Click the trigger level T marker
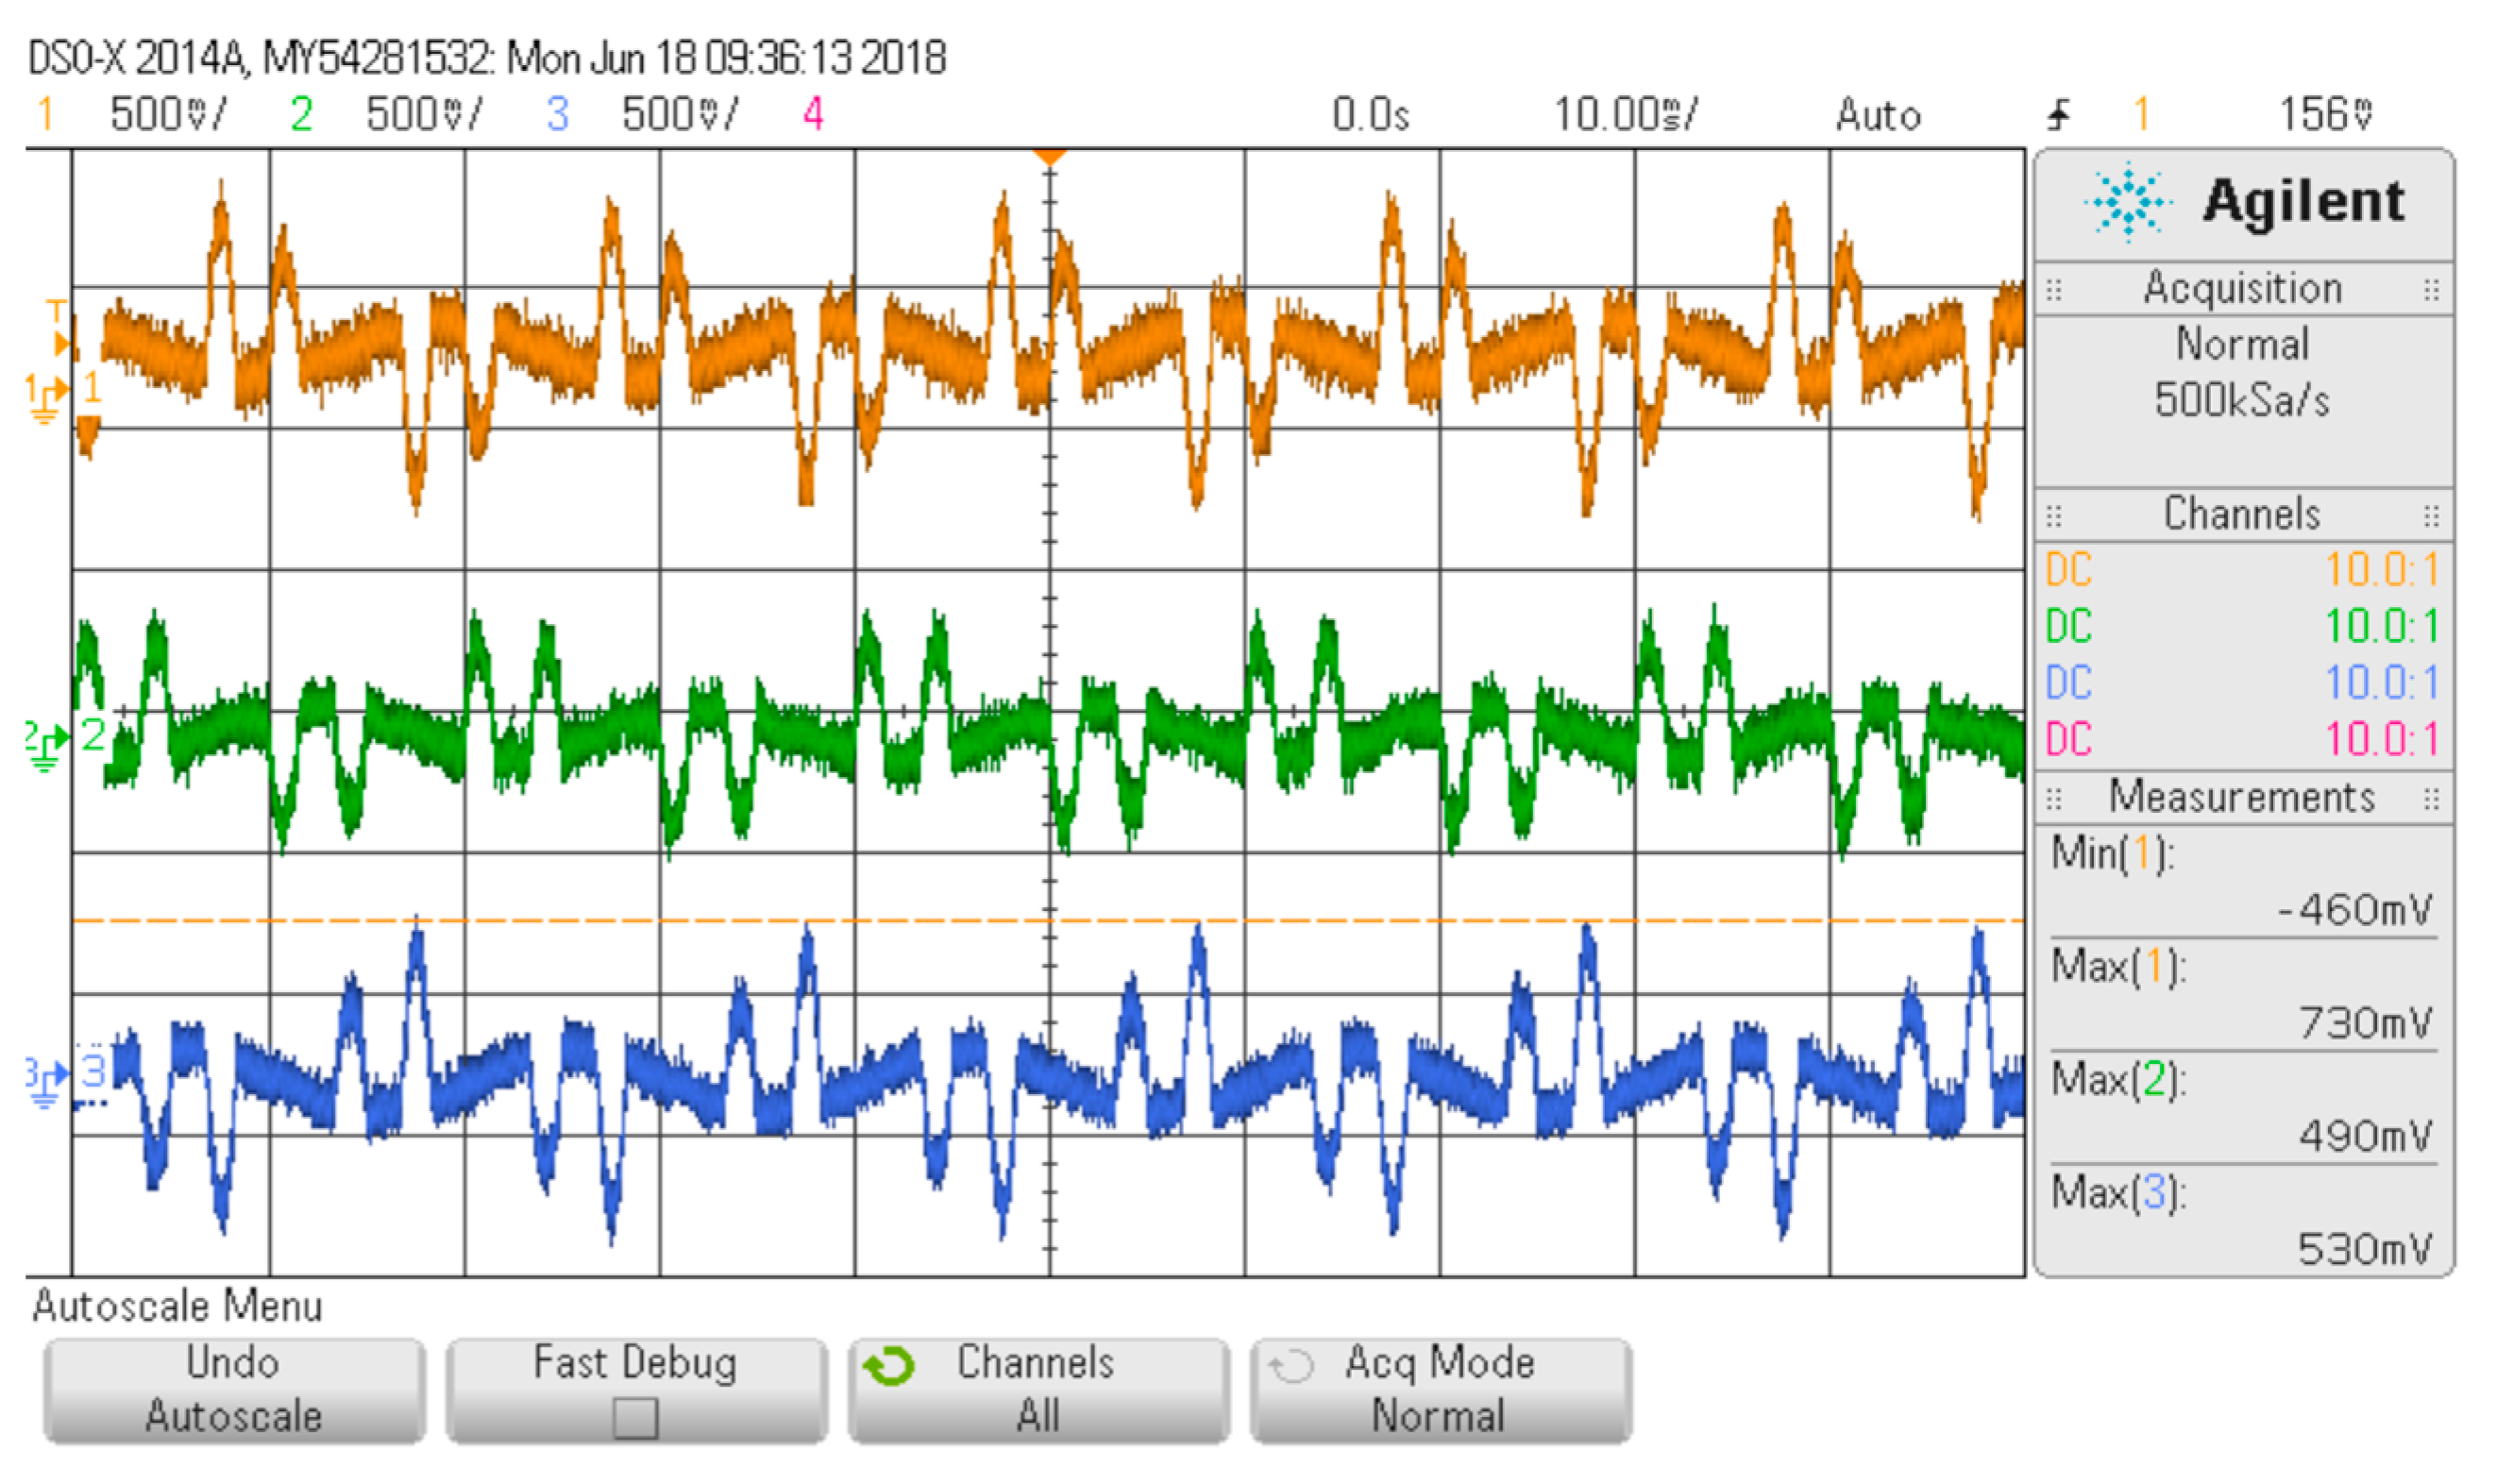The width and height of the screenshot is (2497, 1484). (57, 312)
